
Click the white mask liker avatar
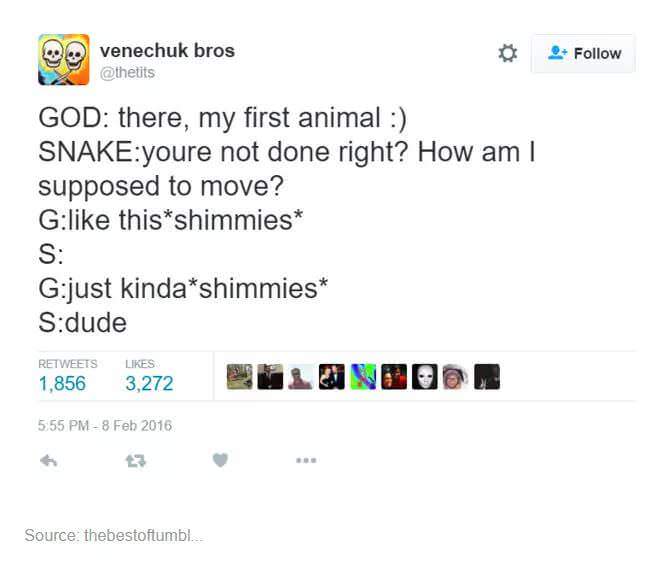[x=424, y=377]
